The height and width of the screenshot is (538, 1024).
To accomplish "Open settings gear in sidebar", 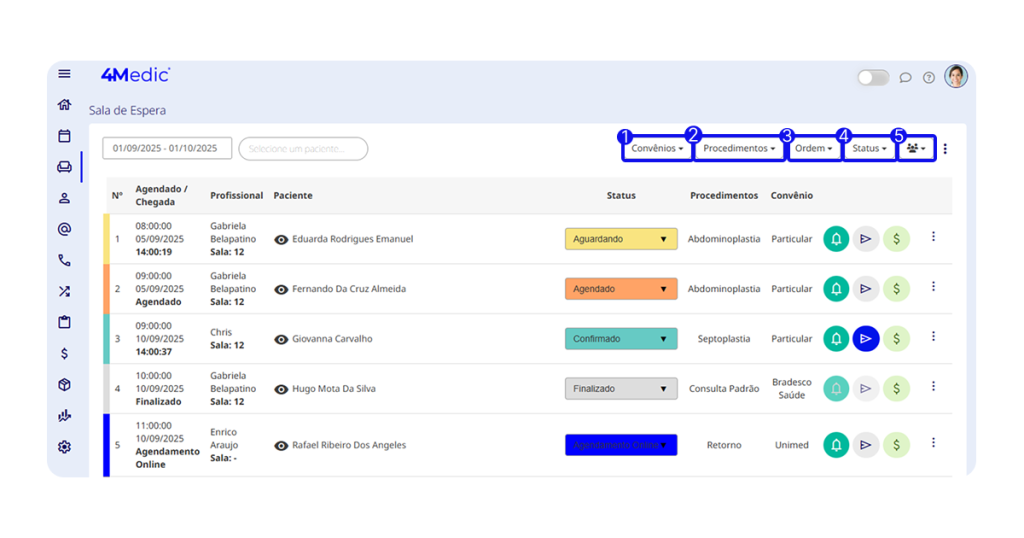I will (65, 447).
